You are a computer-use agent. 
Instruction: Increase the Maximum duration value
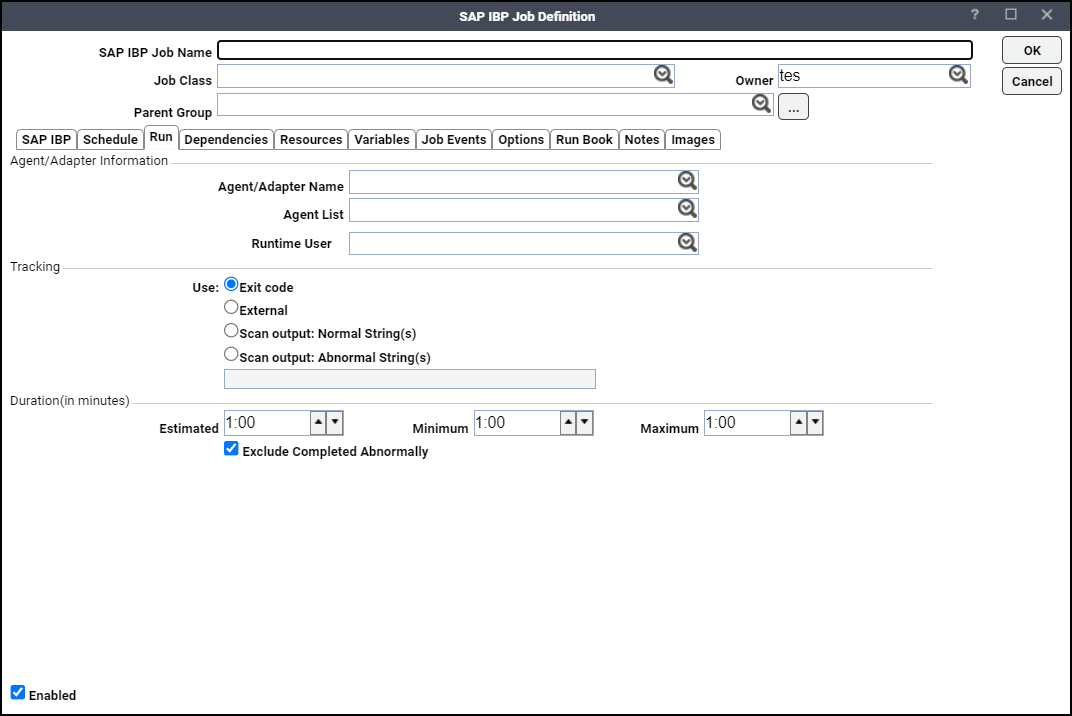click(x=799, y=423)
